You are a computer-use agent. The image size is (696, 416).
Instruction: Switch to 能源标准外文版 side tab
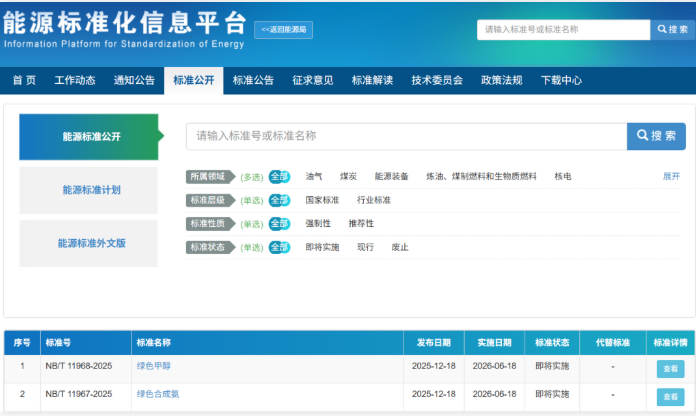tap(91, 243)
